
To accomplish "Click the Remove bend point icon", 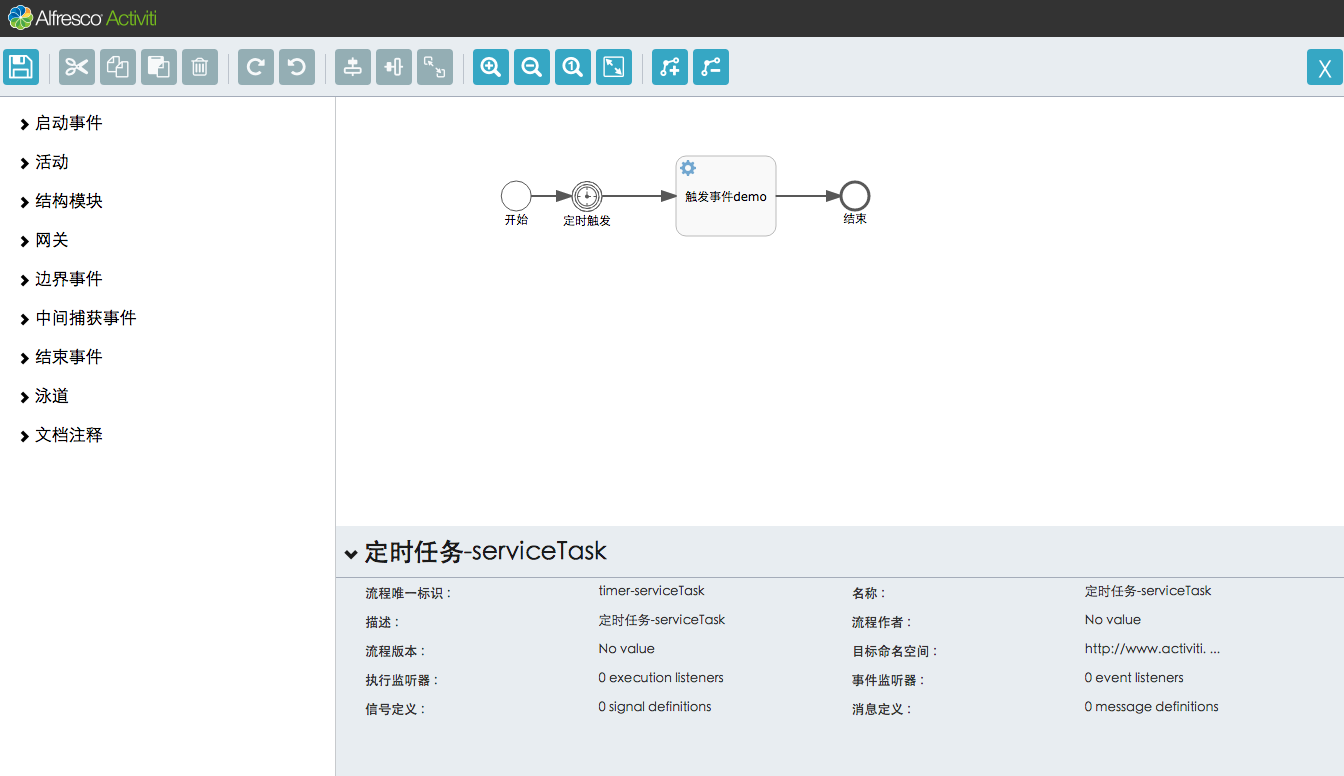I will click(711, 67).
